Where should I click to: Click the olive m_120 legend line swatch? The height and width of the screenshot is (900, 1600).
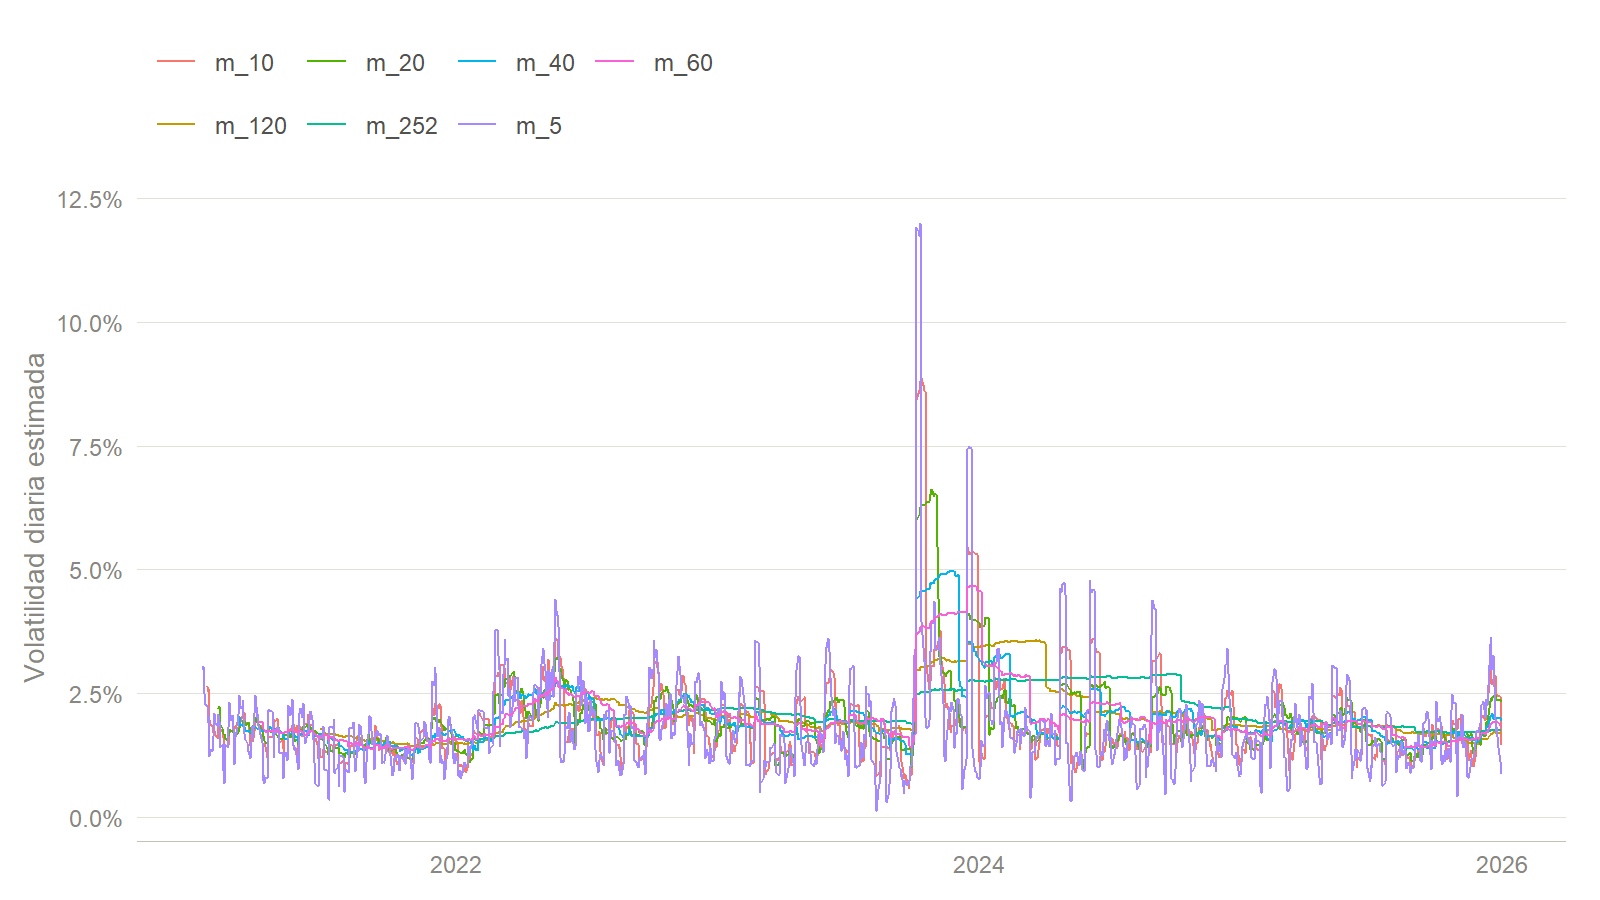click(x=176, y=125)
